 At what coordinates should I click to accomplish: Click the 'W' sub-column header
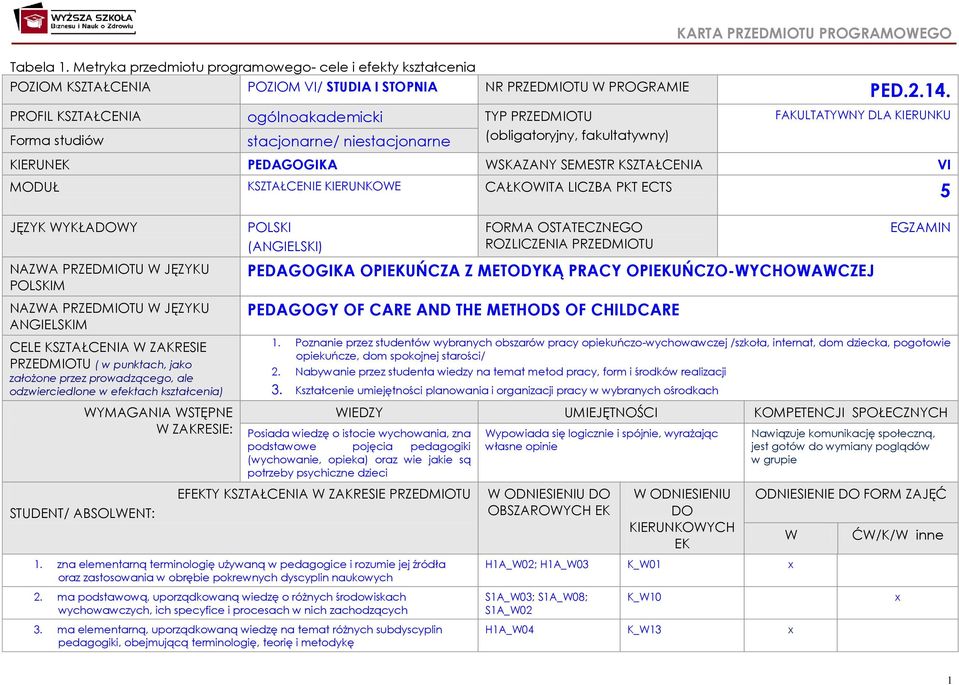pyautogui.click(x=791, y=535)
